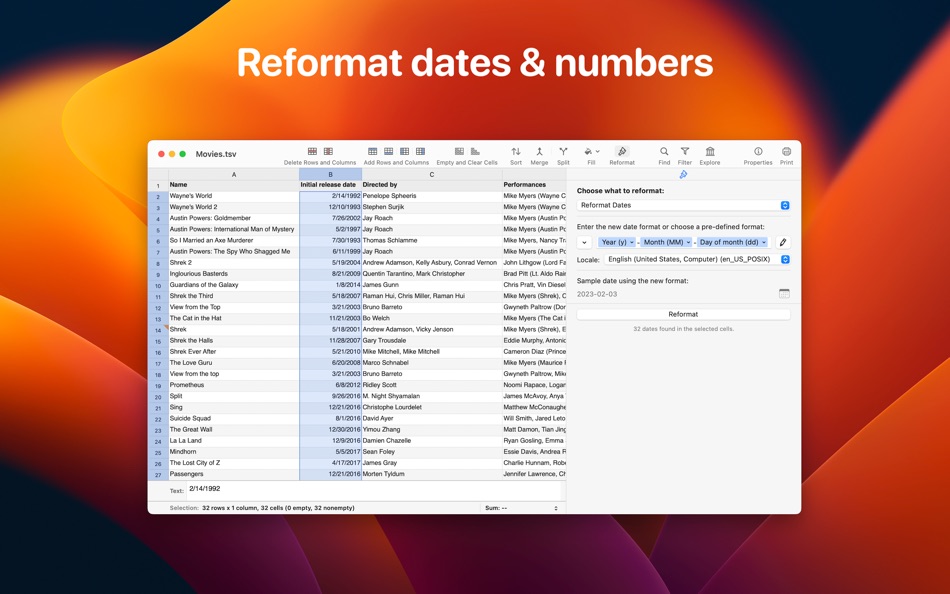Click the date cell 7/26/2002
Image resolution: width=950 pixels, height=594 pixels.
330,218
